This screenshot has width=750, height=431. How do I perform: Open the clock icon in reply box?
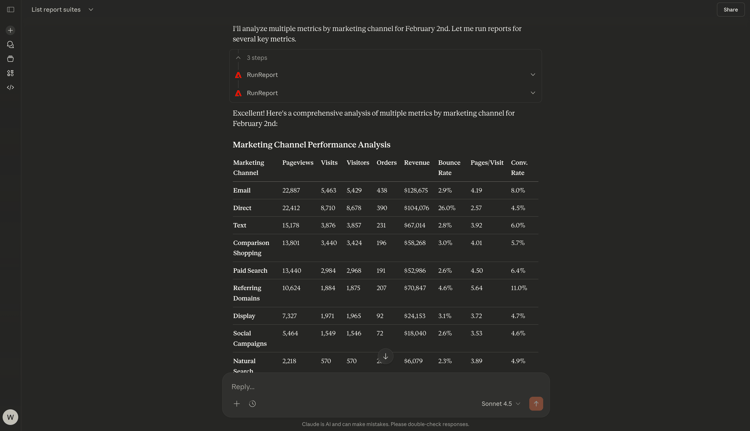(x=253, y=404)
